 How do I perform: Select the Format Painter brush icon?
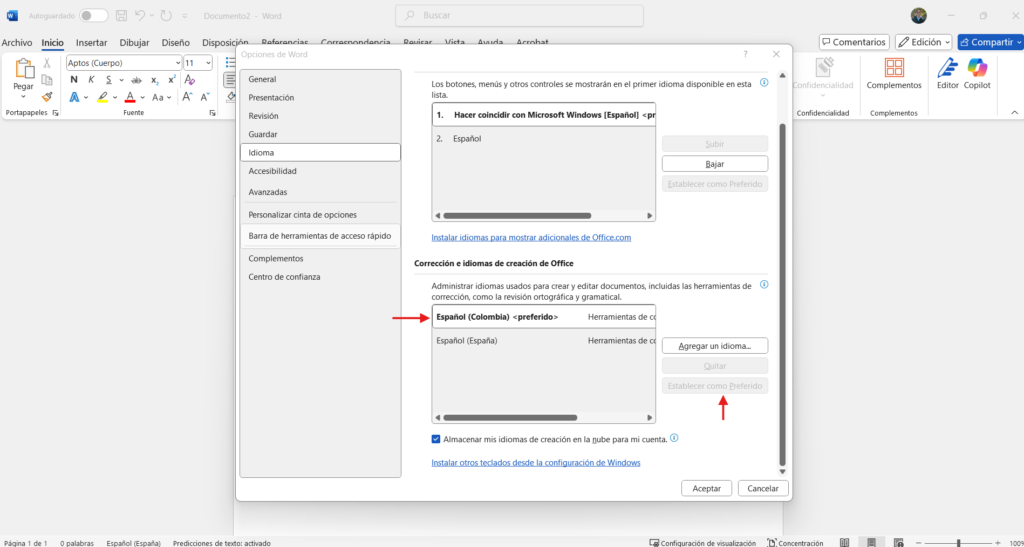coord(47,97)
